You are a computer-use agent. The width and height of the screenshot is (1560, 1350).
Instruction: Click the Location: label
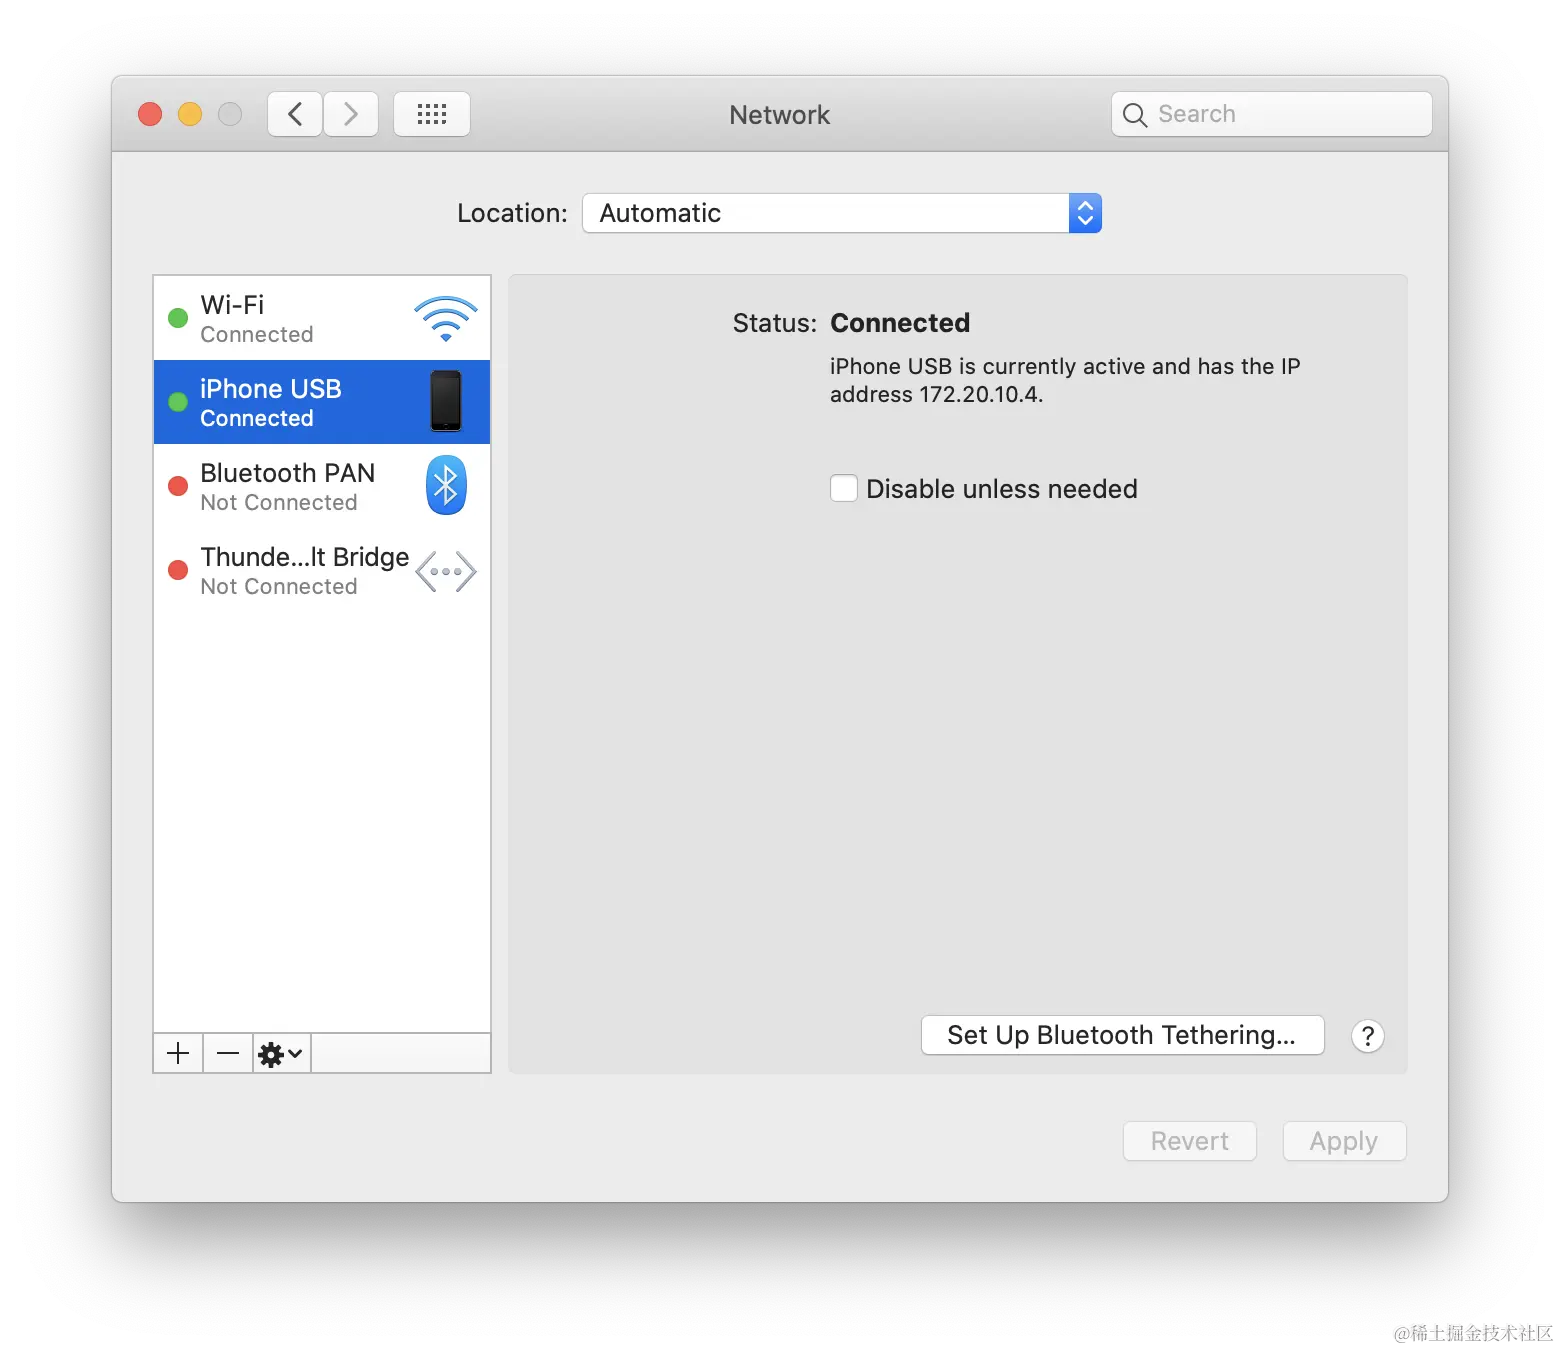512,213
